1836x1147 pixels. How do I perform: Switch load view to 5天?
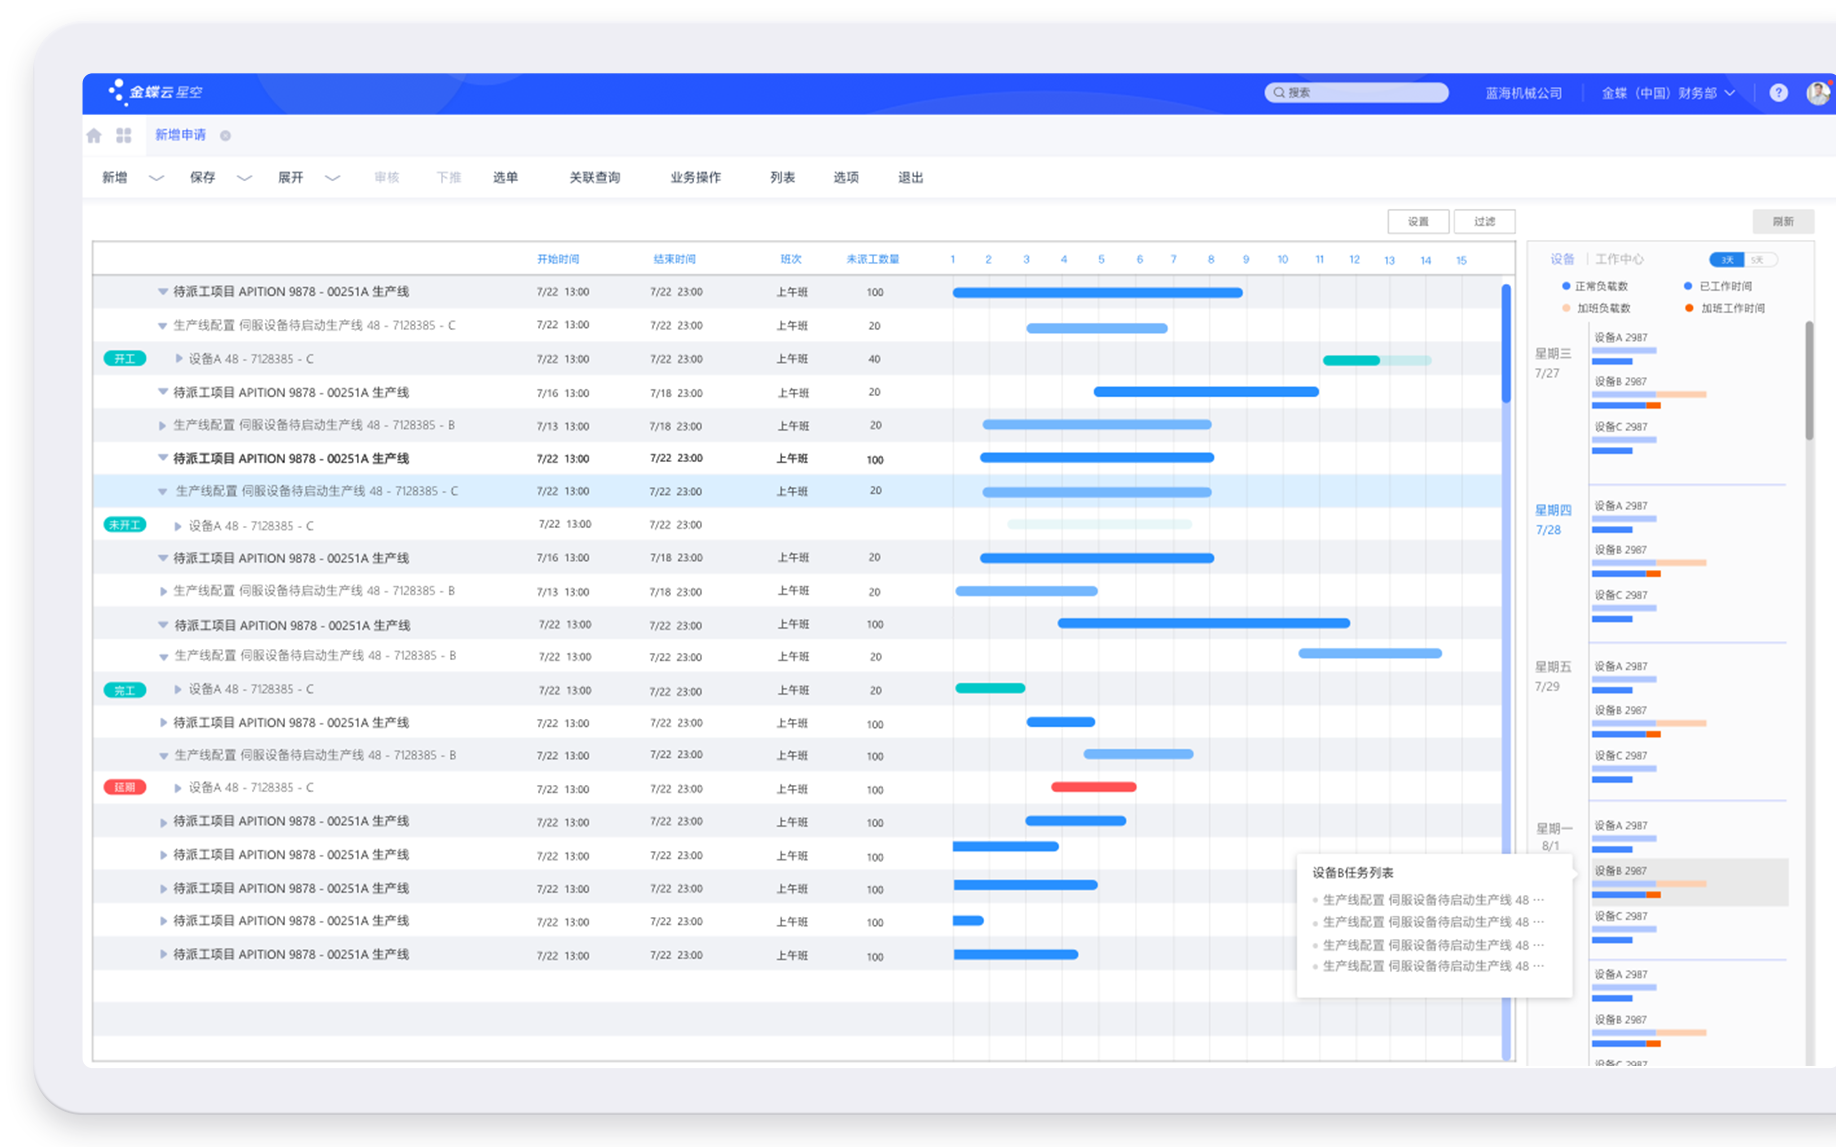tap(1759, 260)
